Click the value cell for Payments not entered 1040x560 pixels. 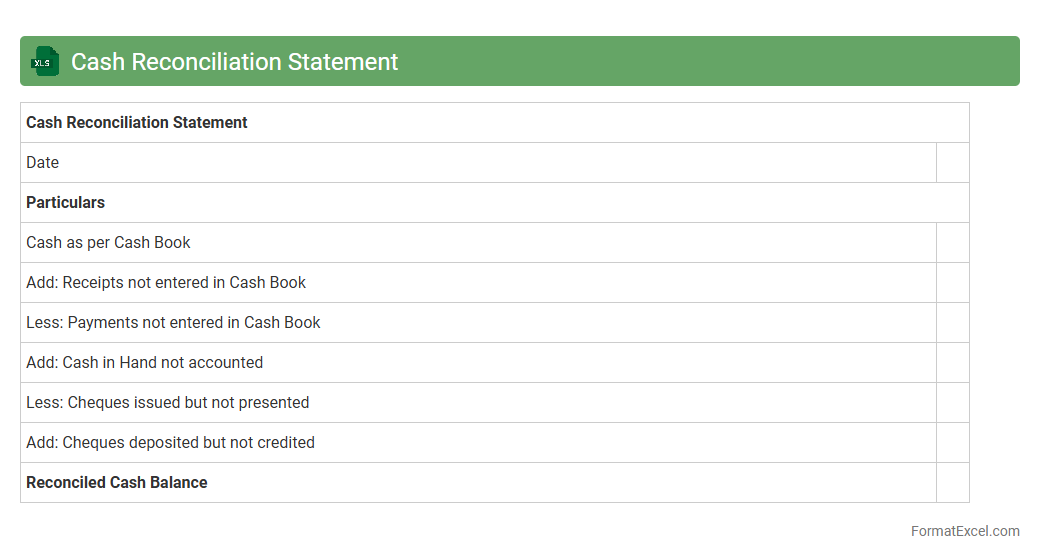click(952, 323)
